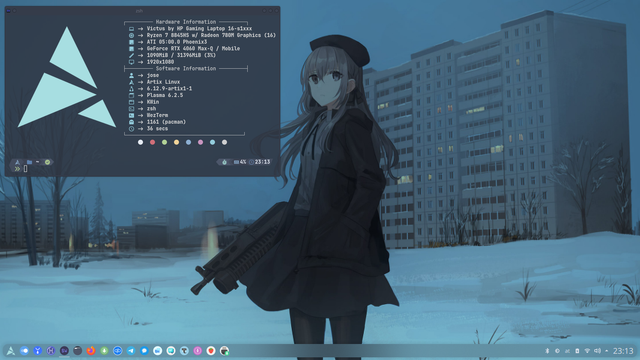This screenshot has width=640, height=360.
Task: Click the green color dot in terminal
Action: tap(164, 142)
